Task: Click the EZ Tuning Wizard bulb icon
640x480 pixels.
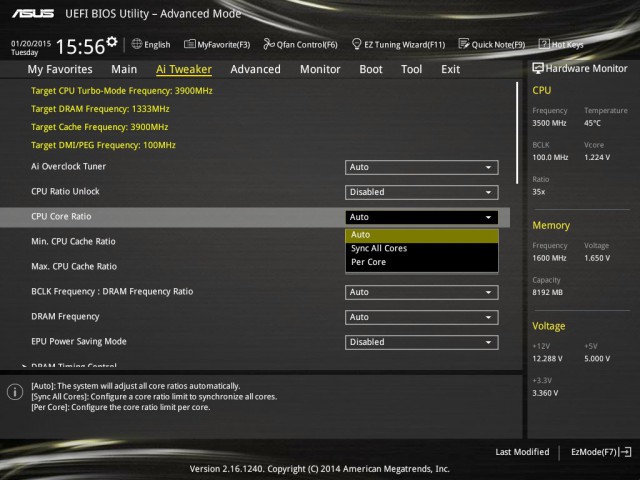Action: click(x=356, y=44)
